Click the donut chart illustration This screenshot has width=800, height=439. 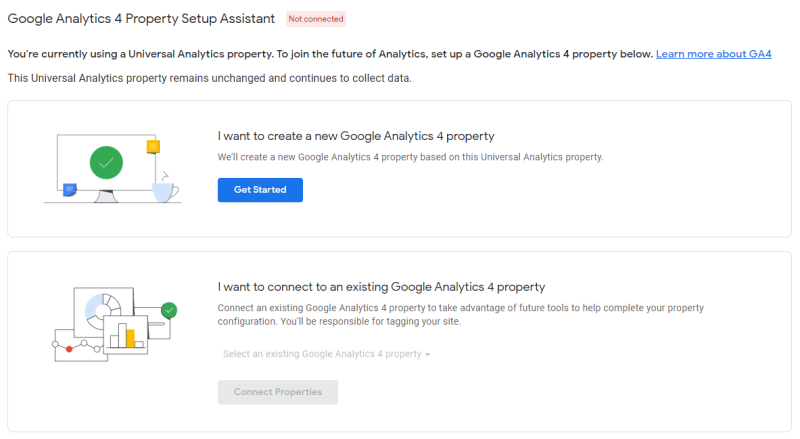pyautogui.click(x=104, y=311)
